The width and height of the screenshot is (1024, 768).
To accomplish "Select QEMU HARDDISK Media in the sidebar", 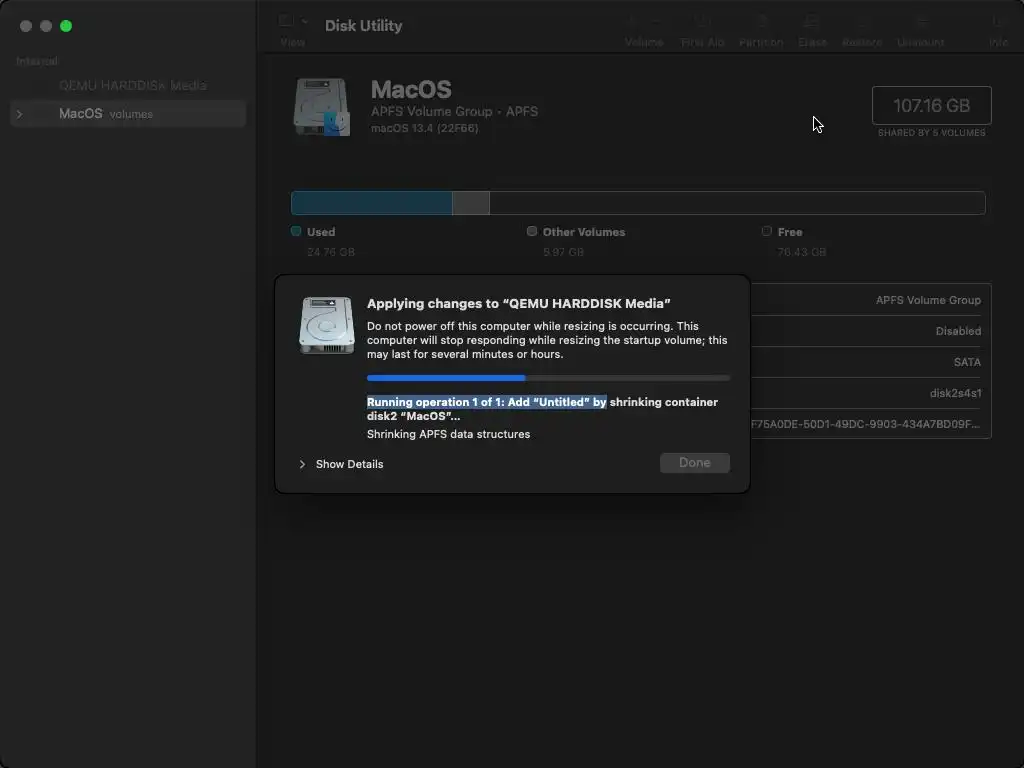I will tap(133, 86).
